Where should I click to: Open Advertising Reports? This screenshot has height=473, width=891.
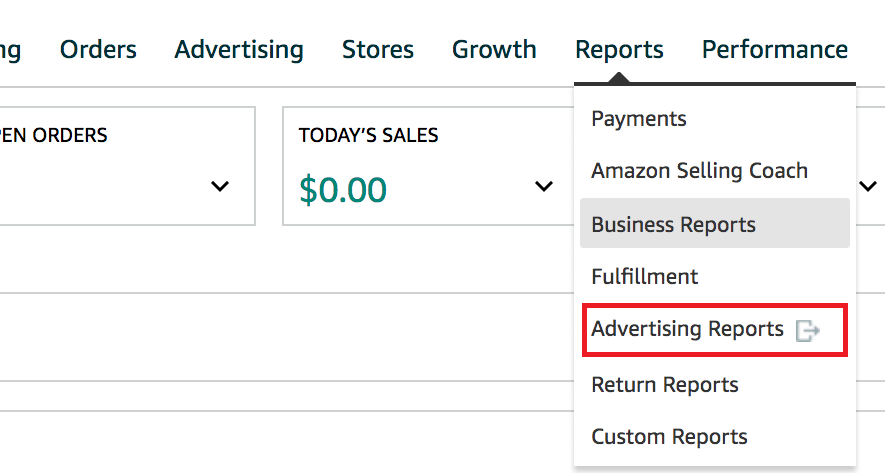(687, 329)
